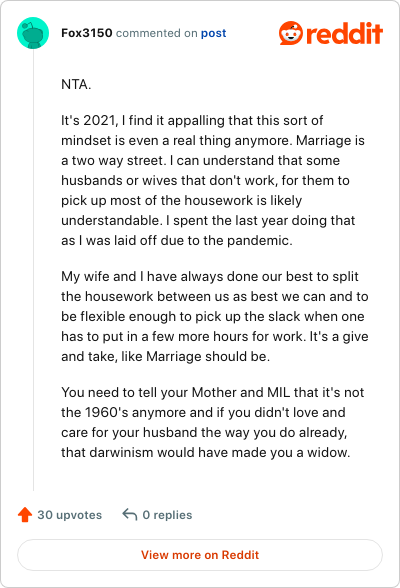This screenshot has width=400, height=588.
Task: Click the paragraph starting "It's 2021"
Action: point(213,180)
